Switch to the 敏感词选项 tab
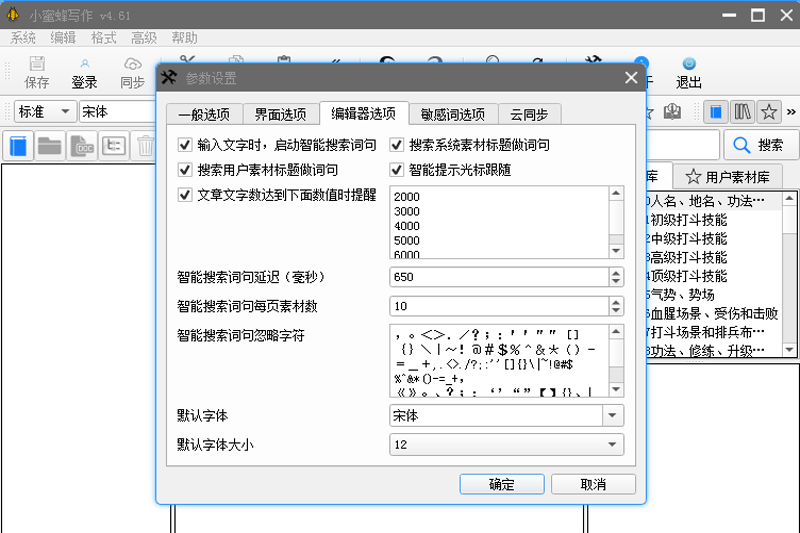Image resolution: width=800 pixels, height=533 pixels. tap(452, 114)
